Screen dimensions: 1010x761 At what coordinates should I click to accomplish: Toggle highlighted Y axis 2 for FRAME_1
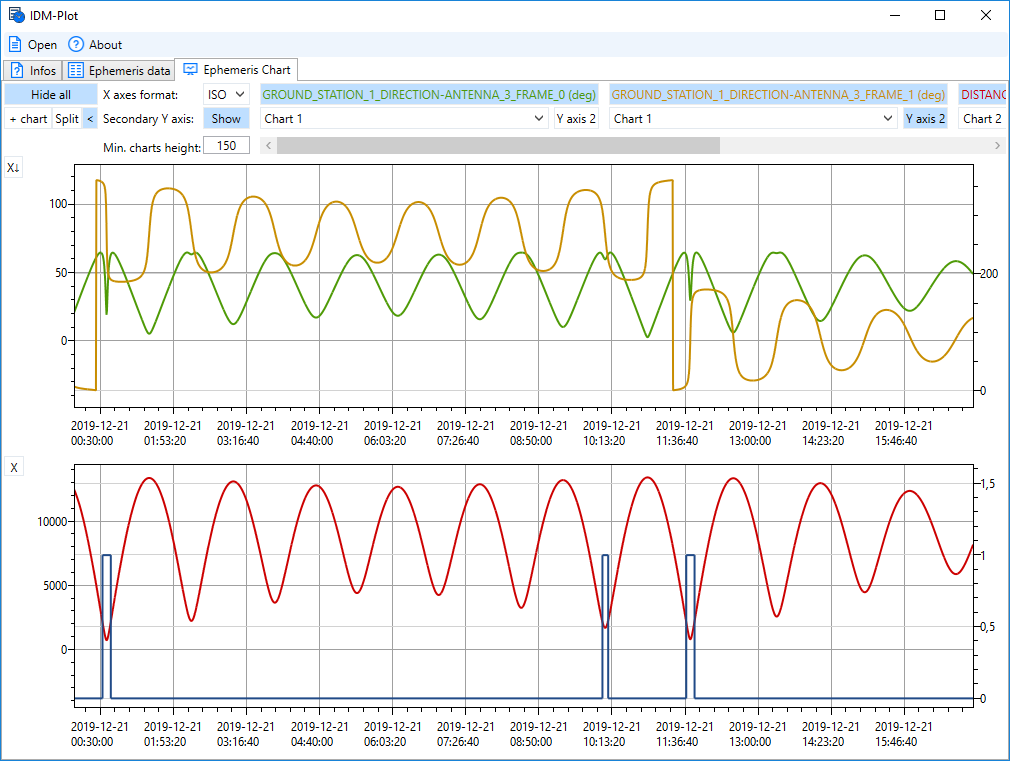[x=926, y=119]
